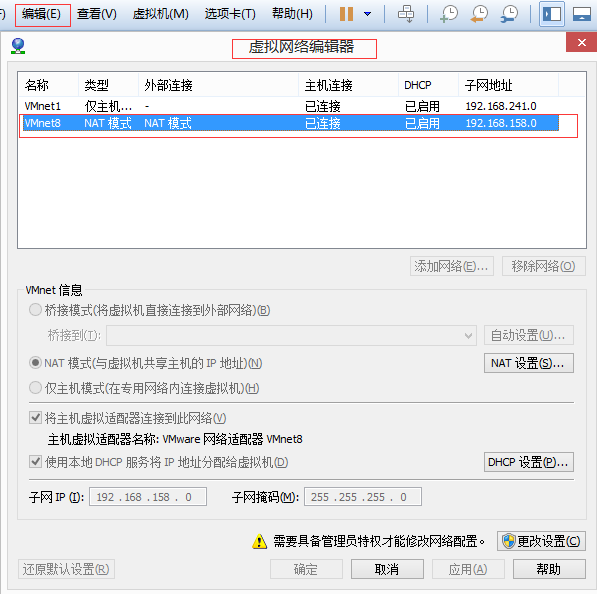The image size is (597, 594).
Task: Click the yellow warning triangle icon
Action: point(260,541)
